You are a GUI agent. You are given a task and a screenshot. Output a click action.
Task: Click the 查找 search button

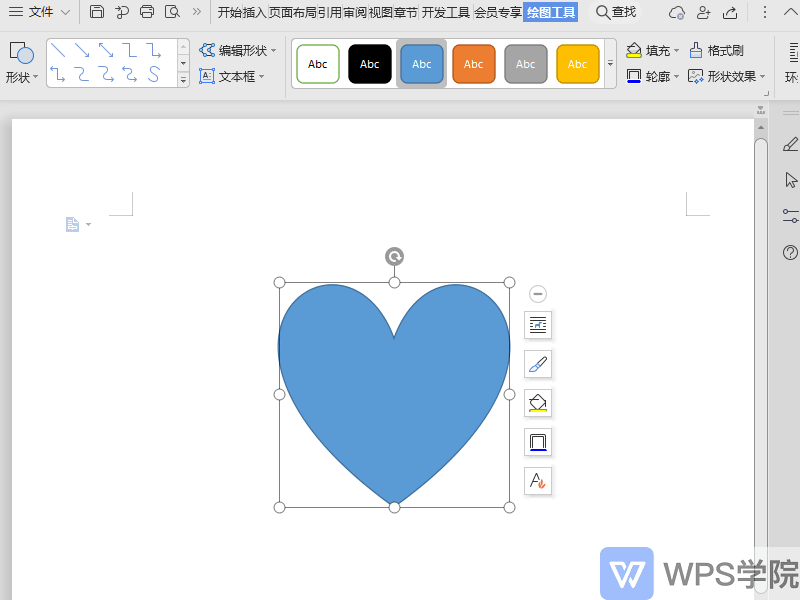(616, 12)
